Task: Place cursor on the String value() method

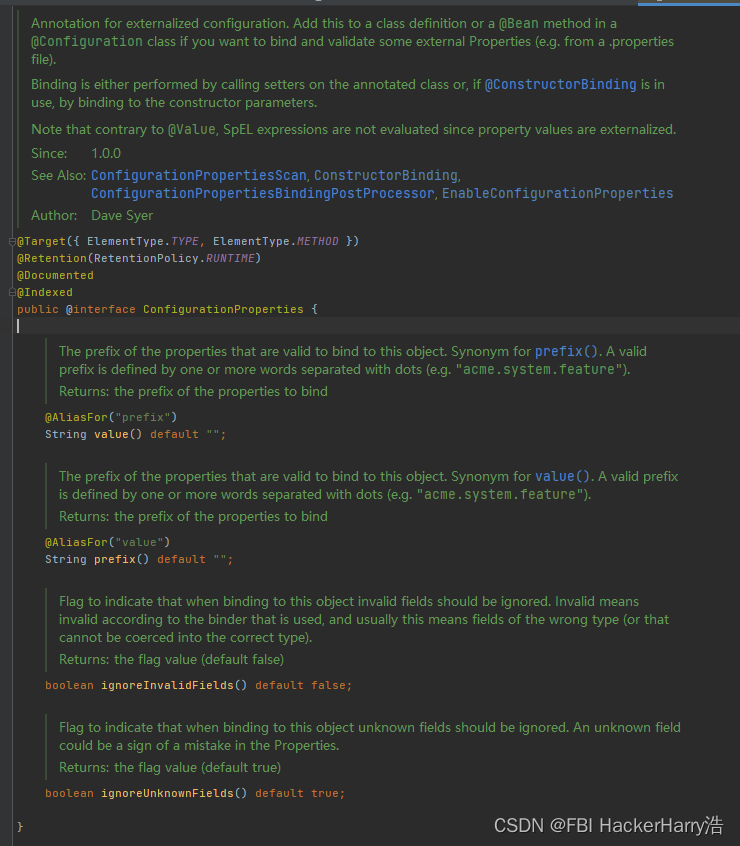Action: [x=114, y=434]
